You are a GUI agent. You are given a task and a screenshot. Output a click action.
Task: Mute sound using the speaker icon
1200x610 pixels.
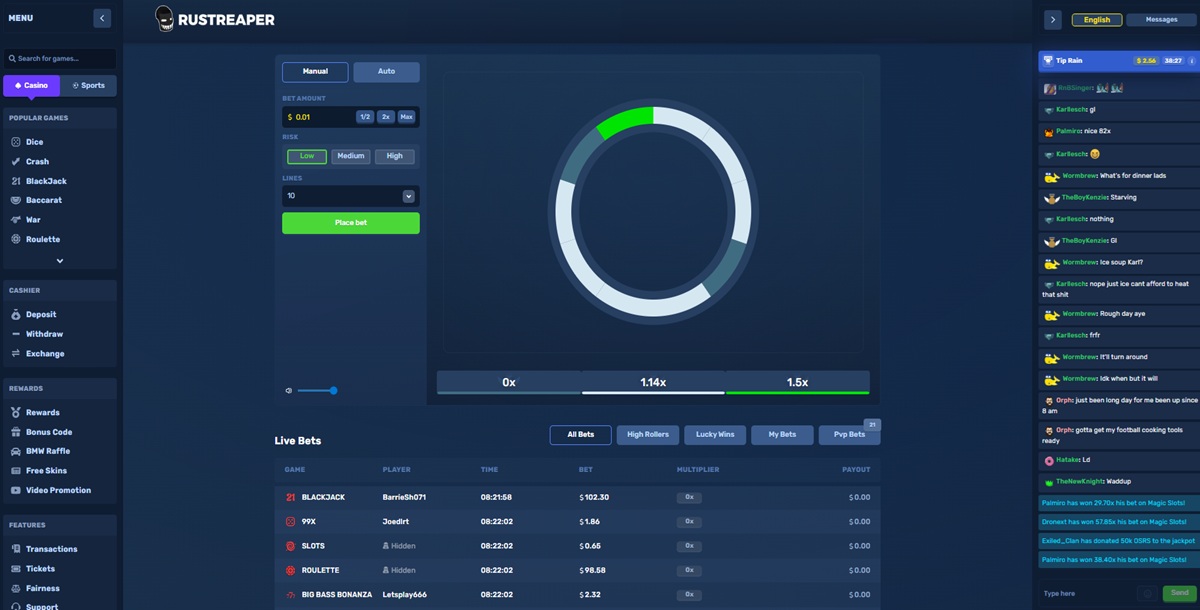289,391
